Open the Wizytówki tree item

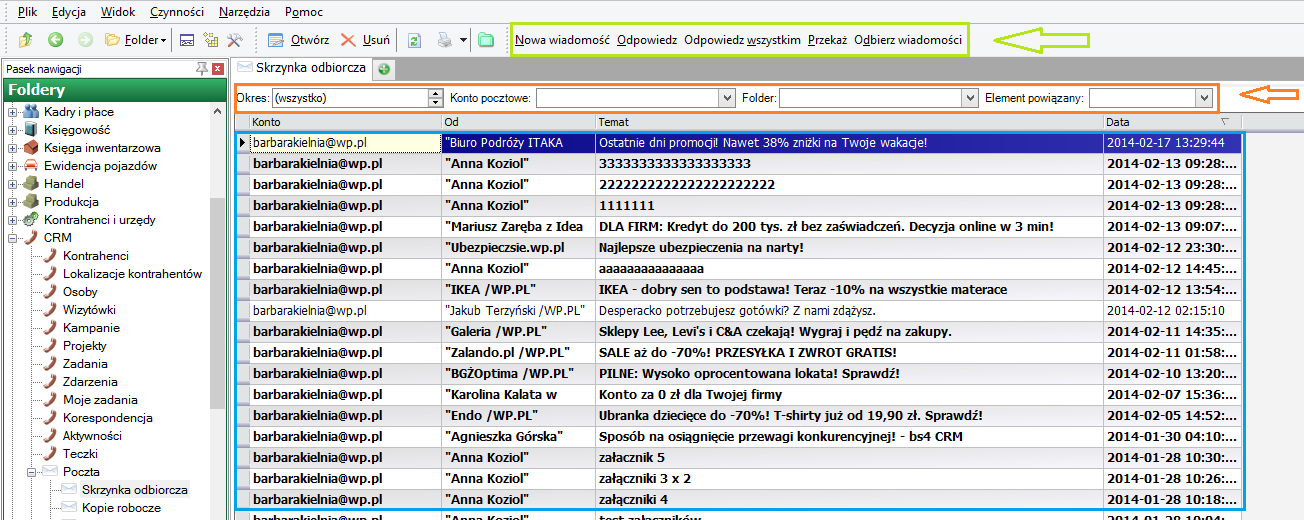(x=89, y=310)
